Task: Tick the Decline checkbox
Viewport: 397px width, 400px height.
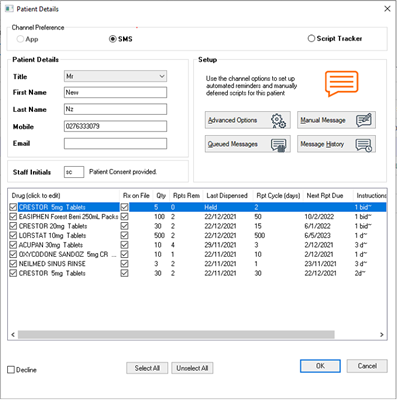Action: (x=11, y=369)
